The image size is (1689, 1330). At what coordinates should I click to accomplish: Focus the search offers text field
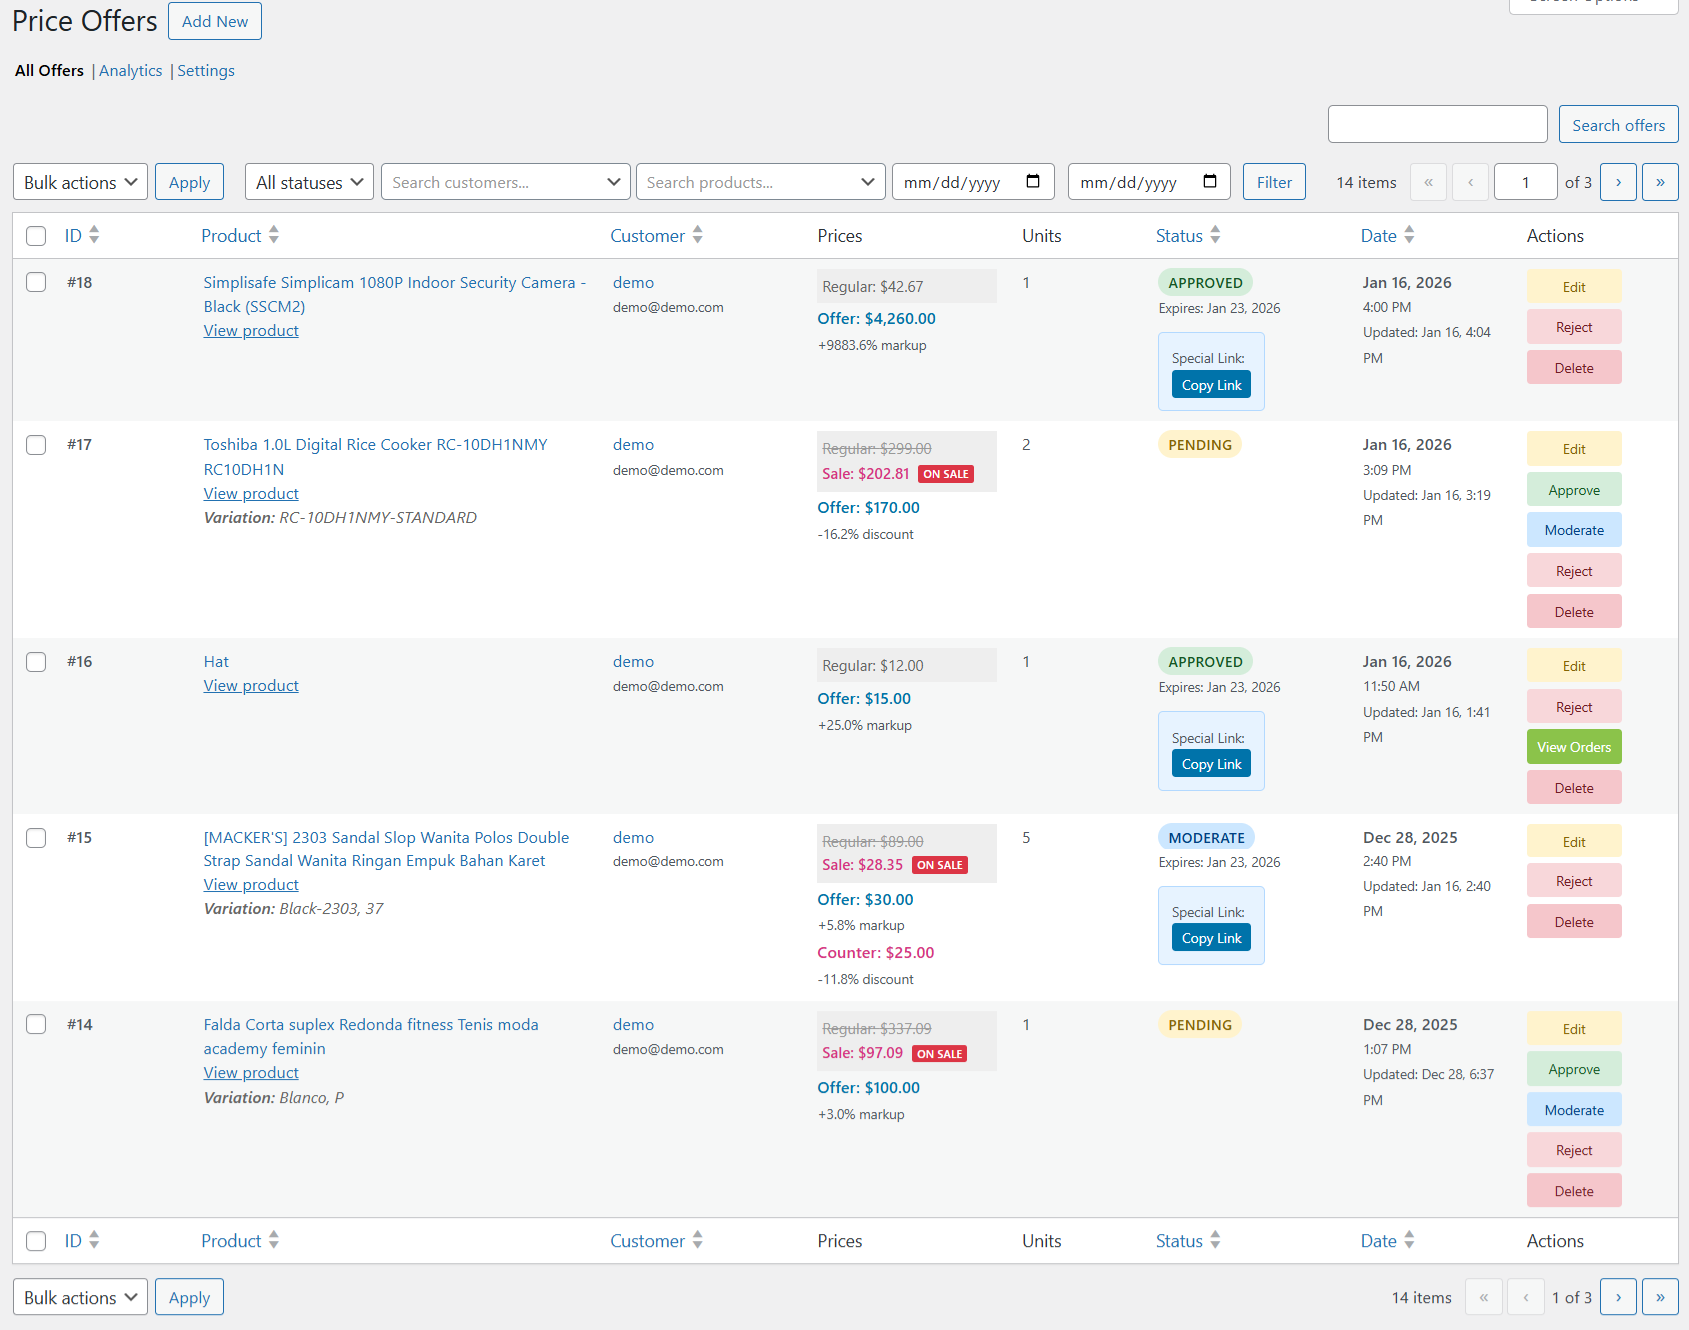(x=1437, y=125)
